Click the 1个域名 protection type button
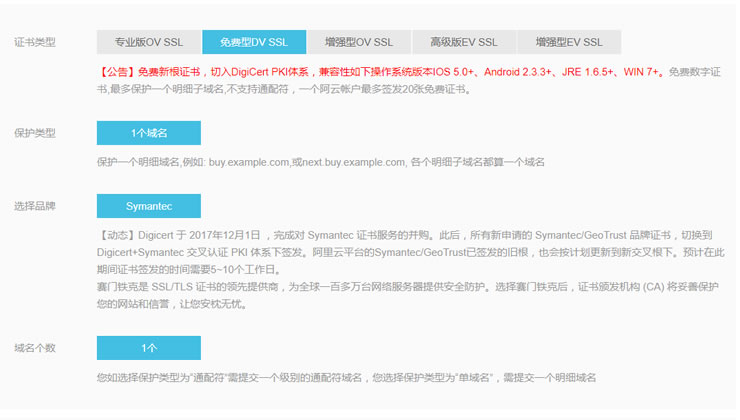740x420 pixels. click(x=149, y=133)
